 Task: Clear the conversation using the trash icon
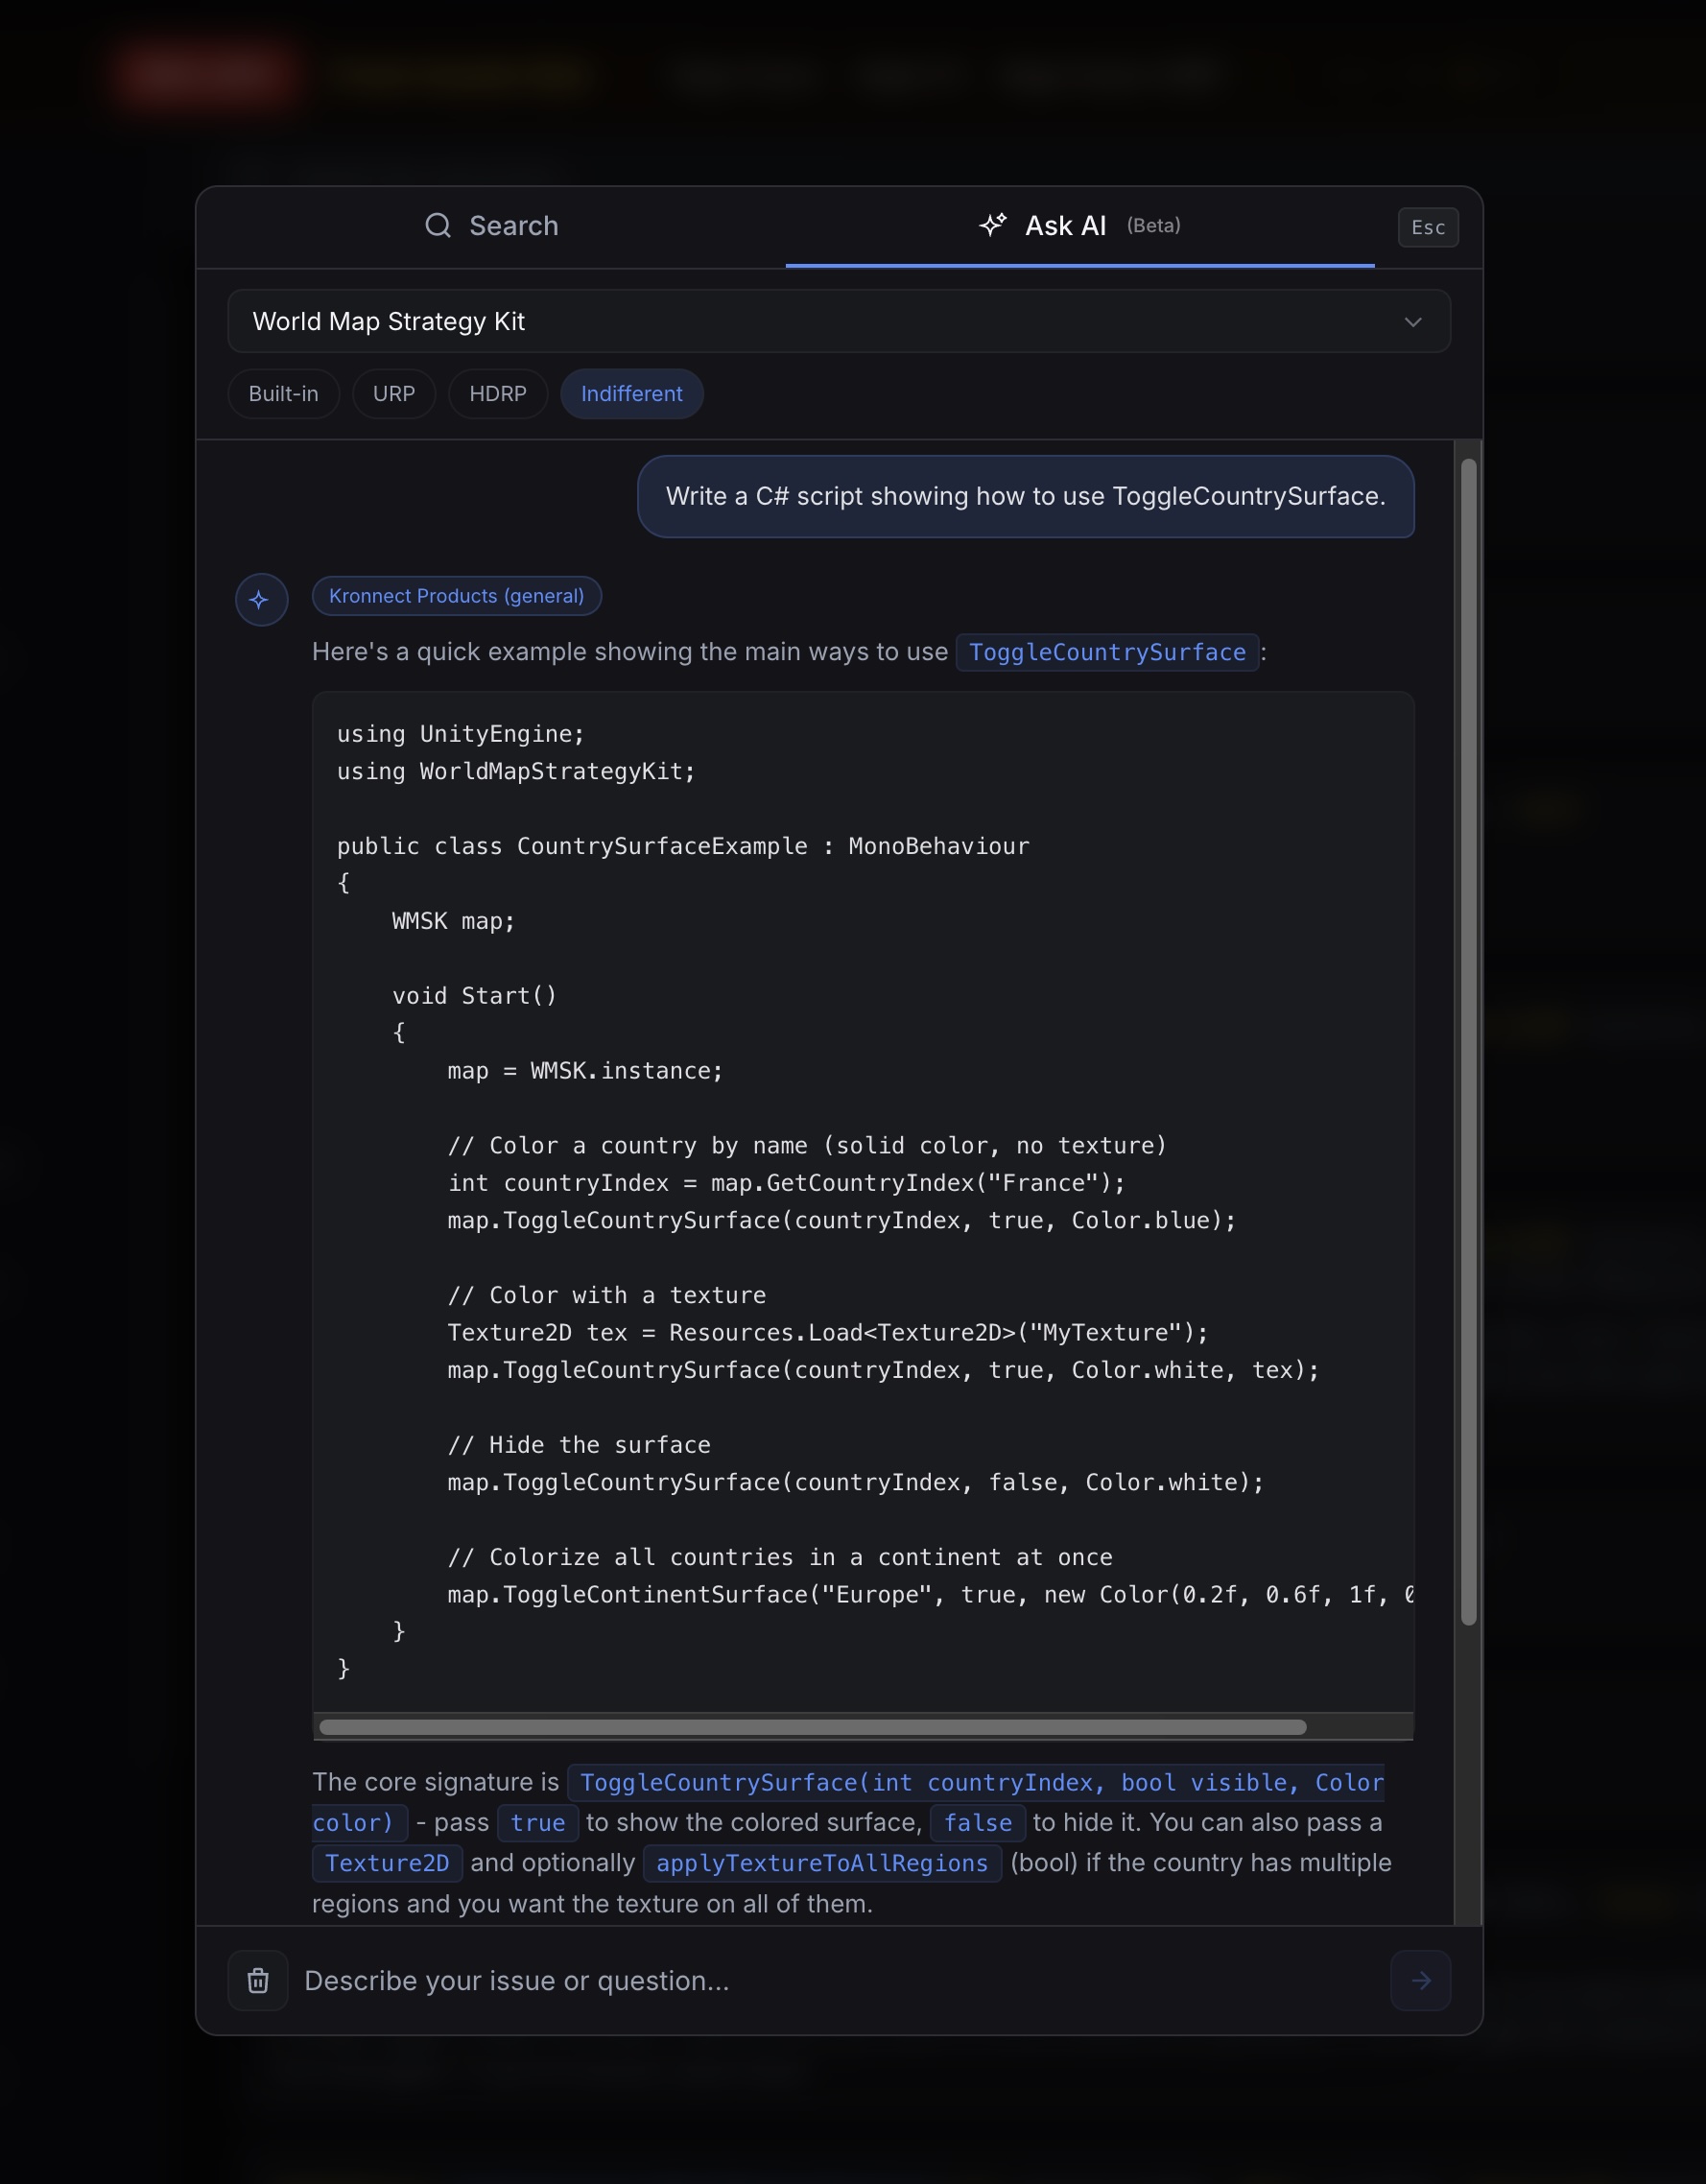pyautogui.click(x=257, y=1979)
